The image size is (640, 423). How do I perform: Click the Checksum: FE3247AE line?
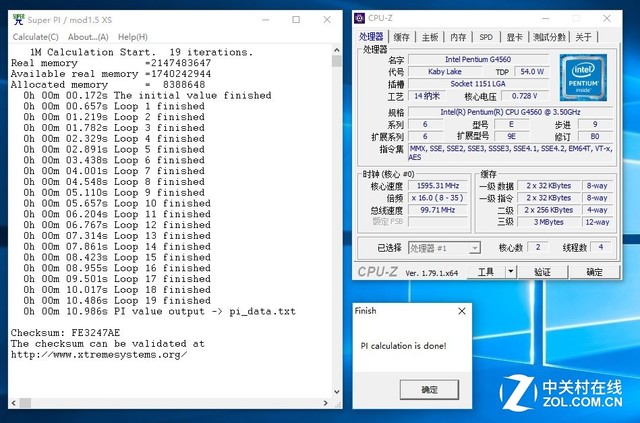[65, 333]
